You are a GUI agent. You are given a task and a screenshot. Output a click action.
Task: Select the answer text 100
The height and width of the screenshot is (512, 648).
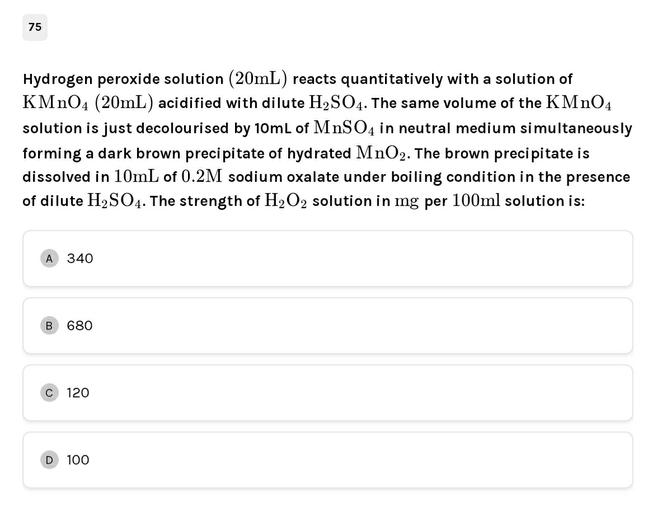78,459
